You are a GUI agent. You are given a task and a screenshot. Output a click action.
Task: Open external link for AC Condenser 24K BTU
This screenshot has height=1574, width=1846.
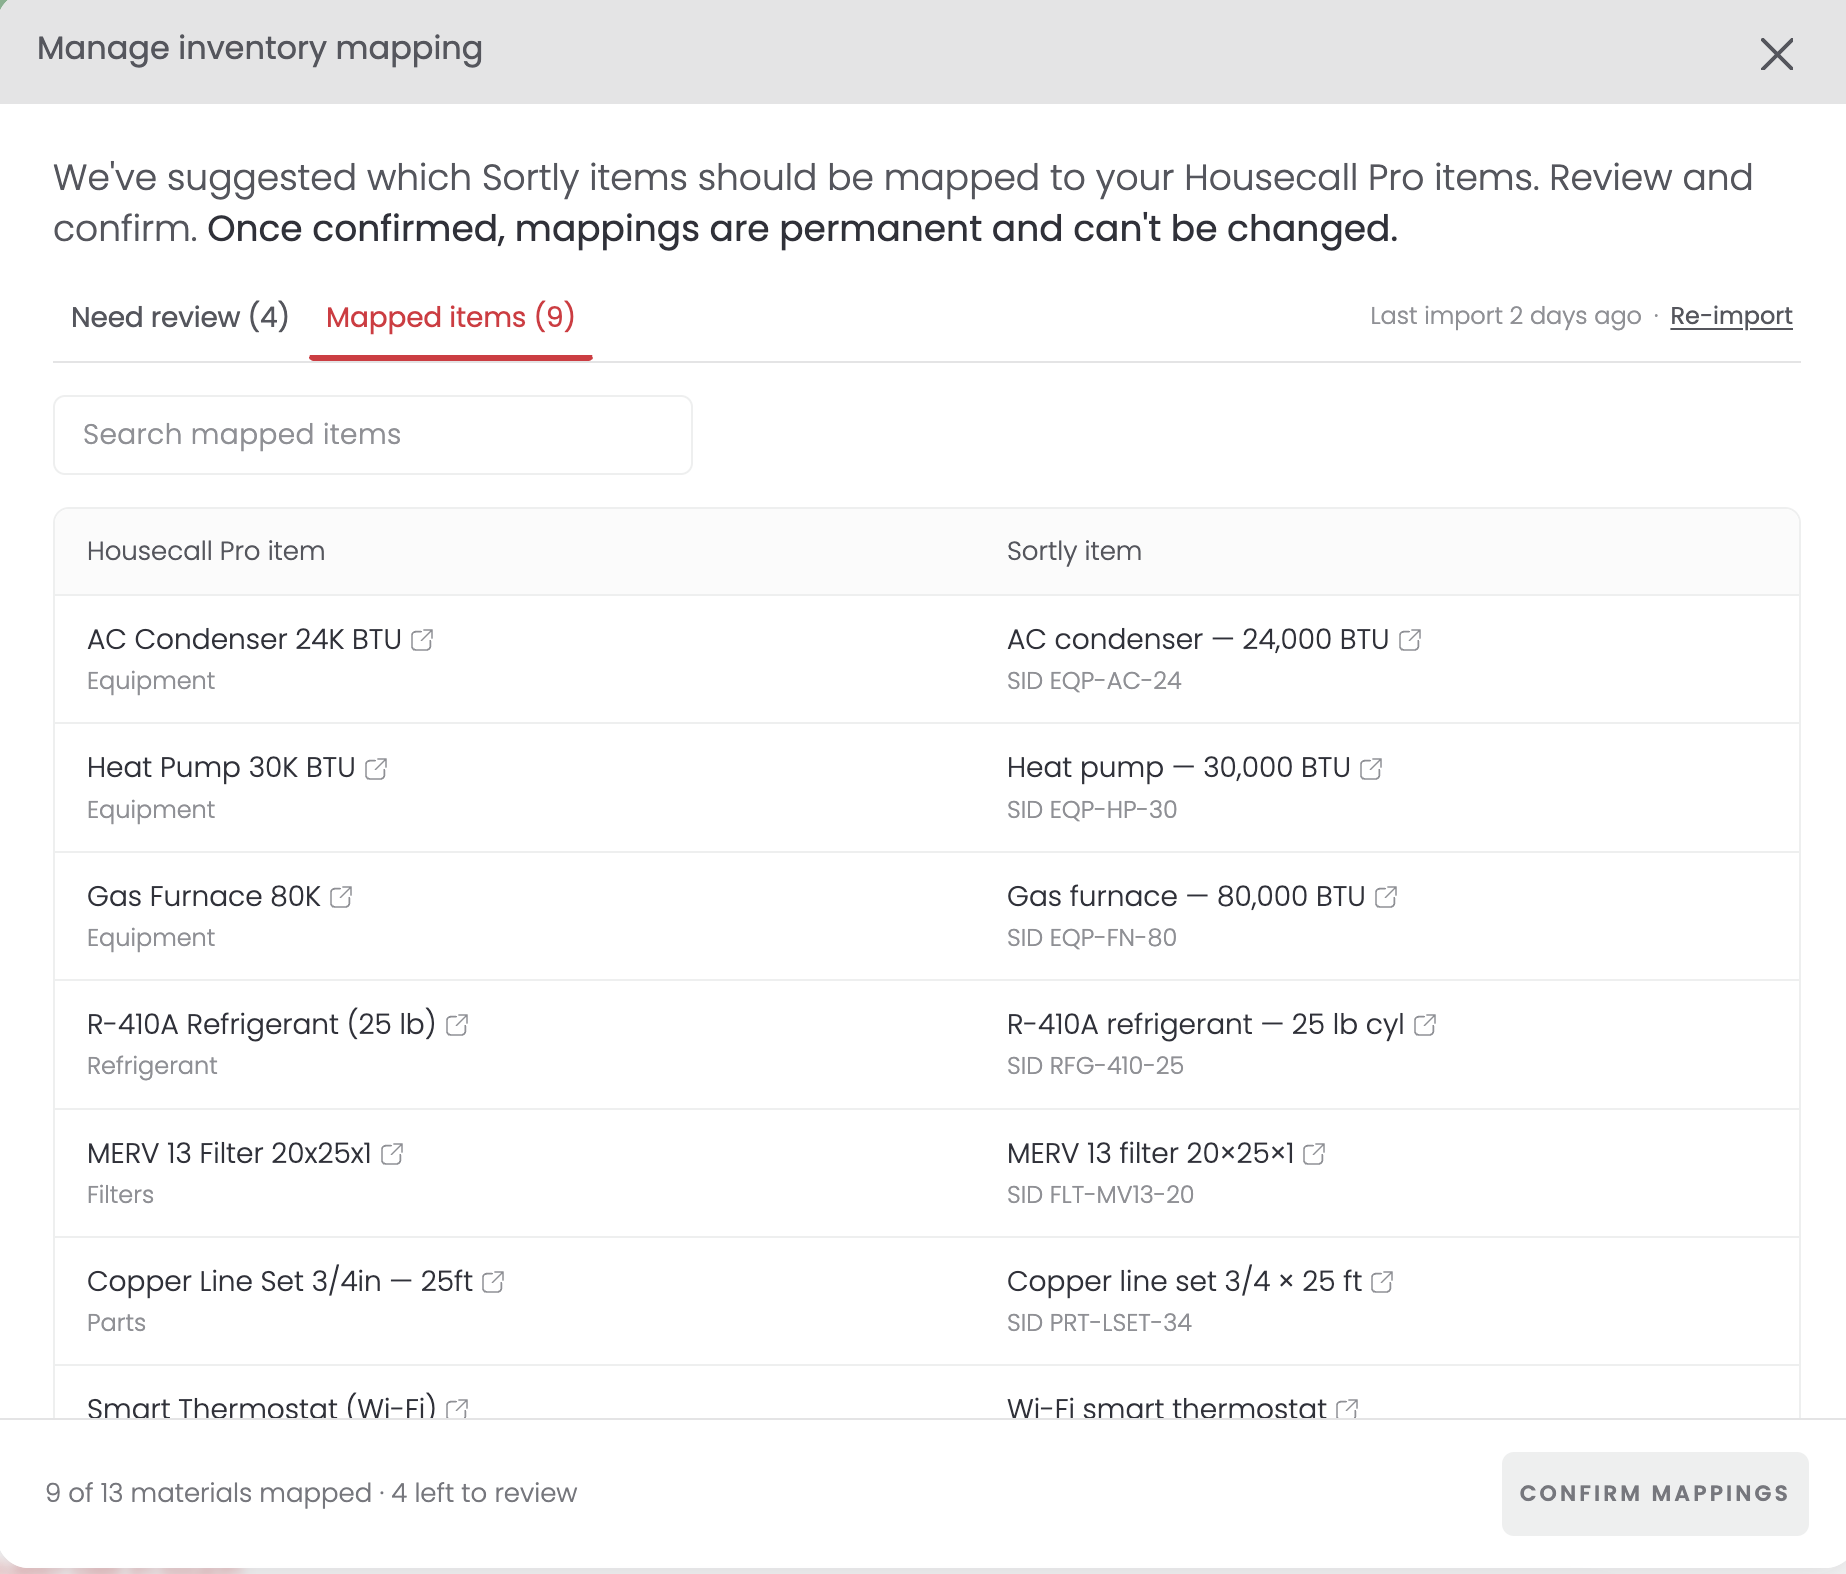422,640
